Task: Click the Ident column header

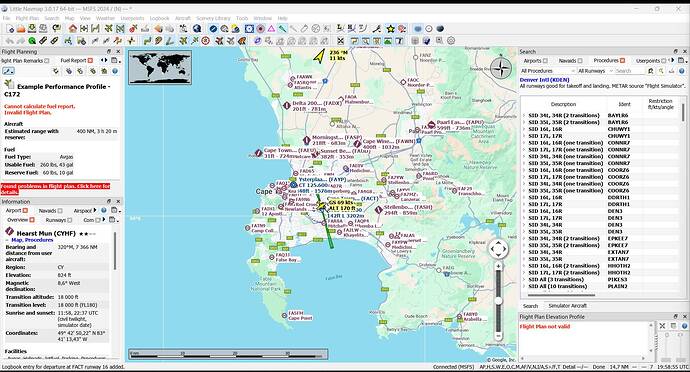Action: point(624,104)
